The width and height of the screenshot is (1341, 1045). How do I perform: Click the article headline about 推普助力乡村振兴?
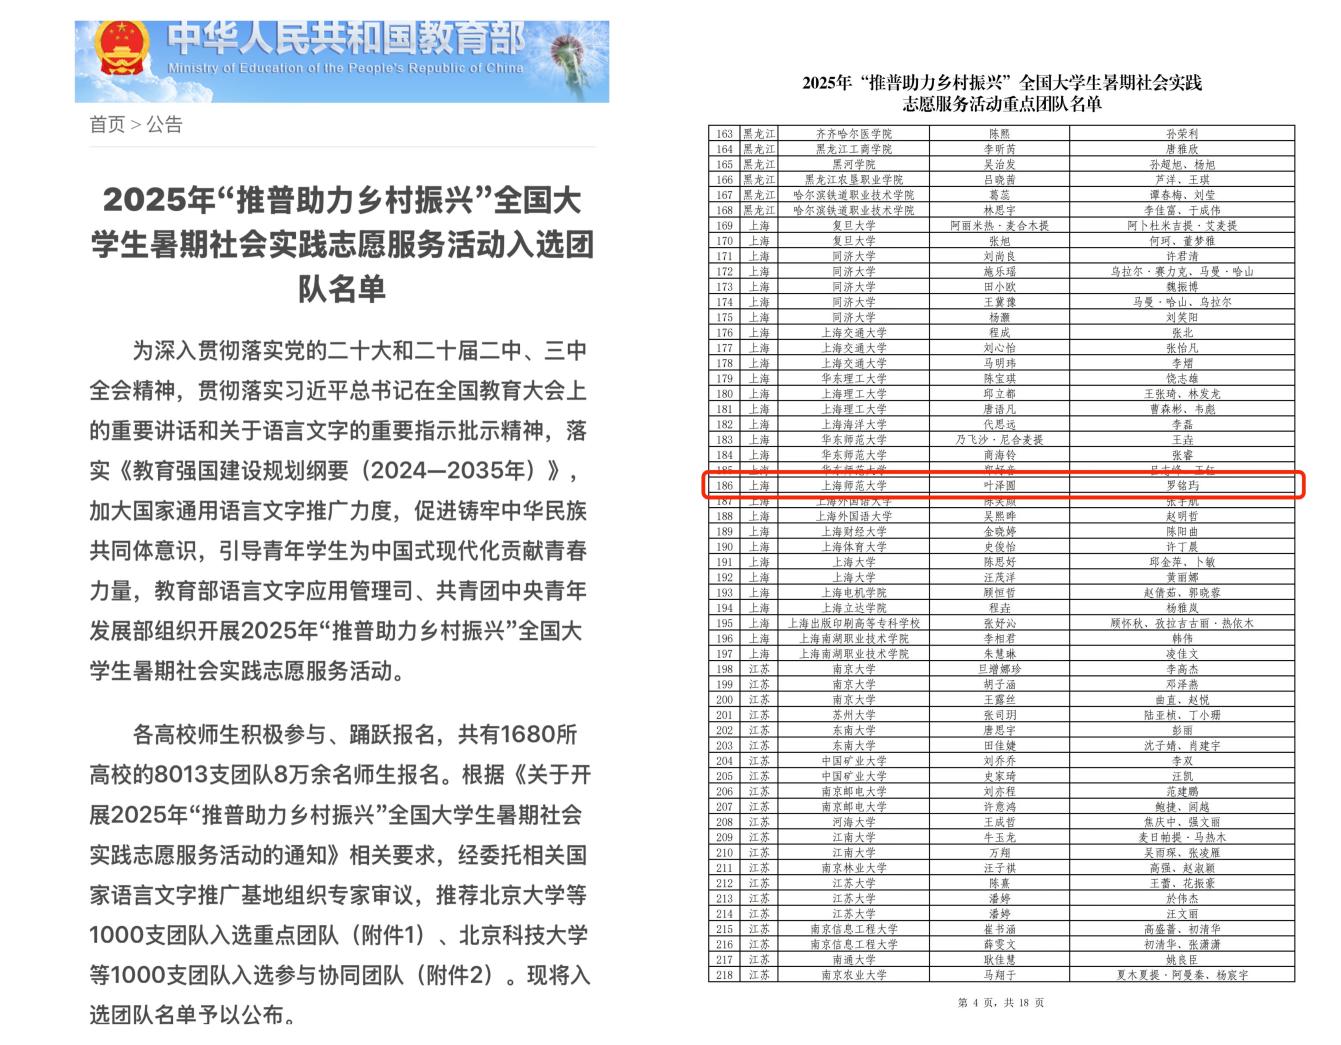(342, 244)
